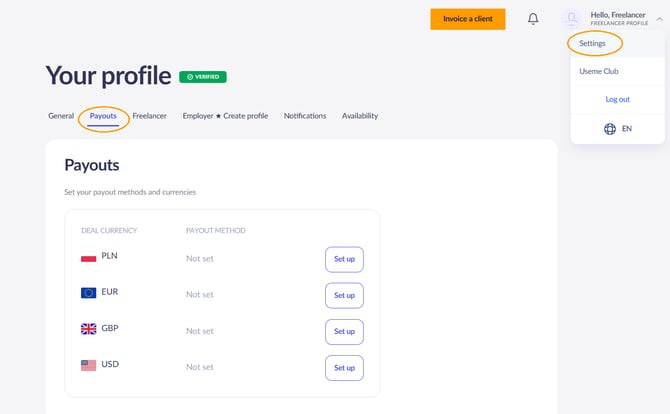Click the Log out link

[x=618, y=99]
